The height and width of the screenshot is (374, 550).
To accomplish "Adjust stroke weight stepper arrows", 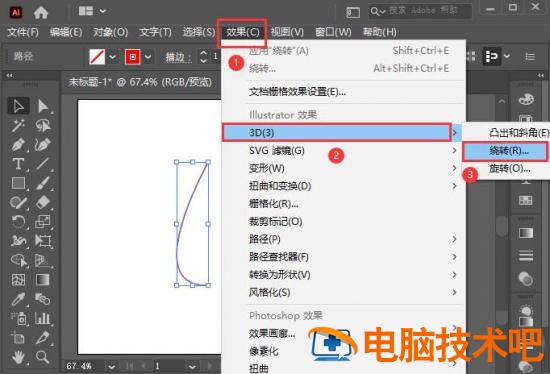I will 203,56.
